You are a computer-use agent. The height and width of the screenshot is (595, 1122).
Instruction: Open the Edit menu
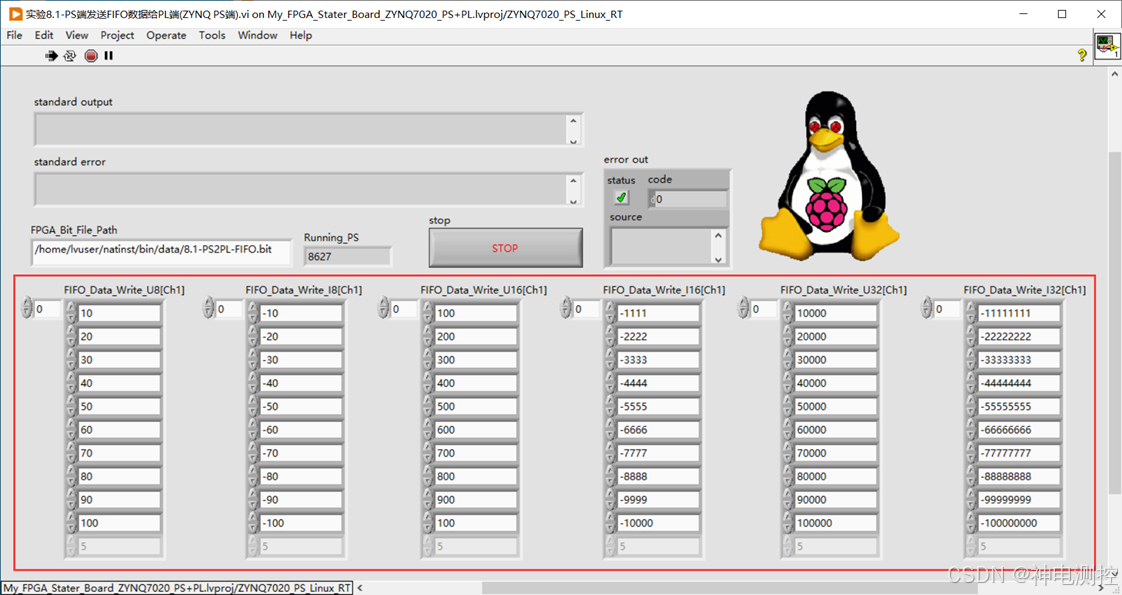tap(44, 35)
